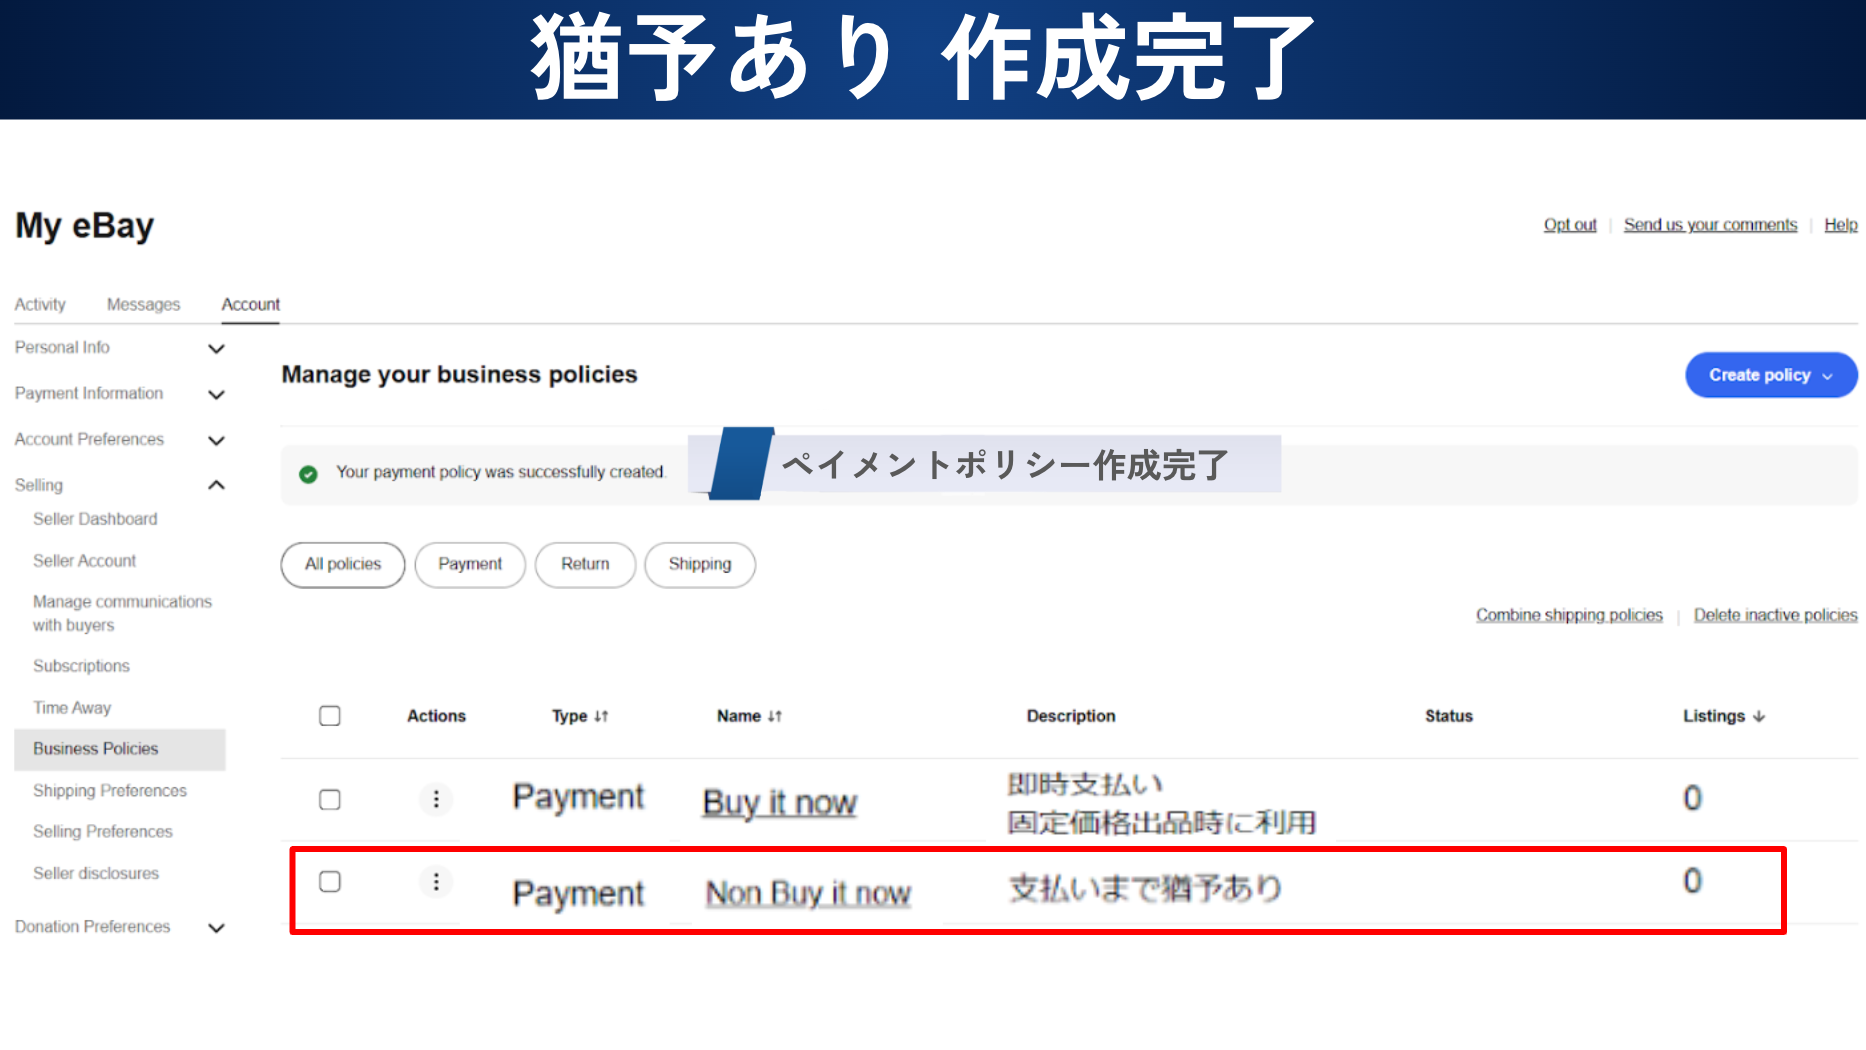
Task: Check the Buy it now policy checkbox
Action: click(330, 800)
